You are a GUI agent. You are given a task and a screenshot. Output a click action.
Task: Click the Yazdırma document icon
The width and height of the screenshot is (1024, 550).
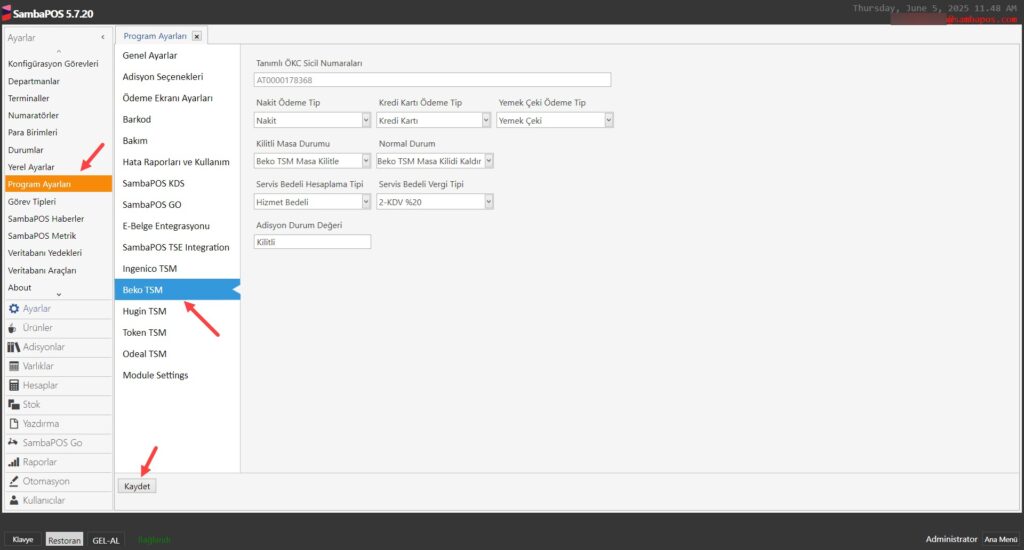(x=13, y=423)
